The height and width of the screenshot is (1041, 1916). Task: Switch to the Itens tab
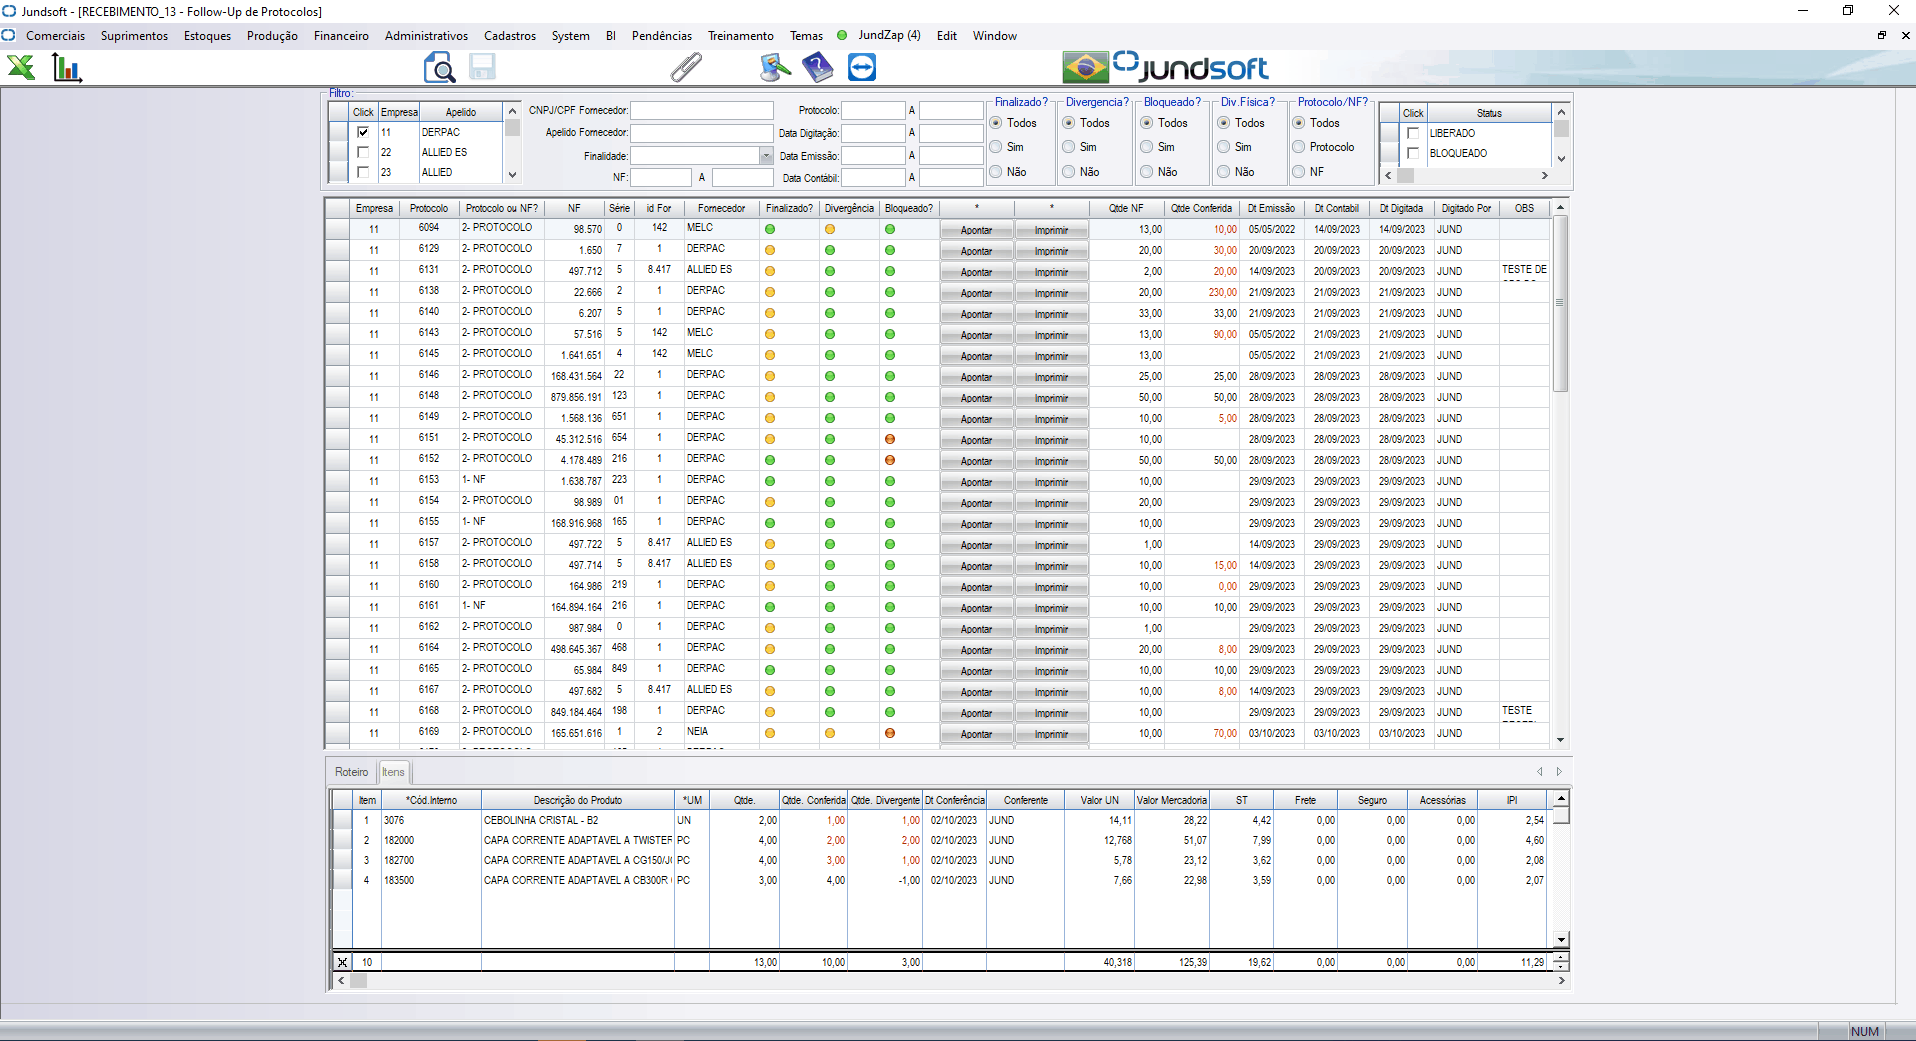coord(393,772)
